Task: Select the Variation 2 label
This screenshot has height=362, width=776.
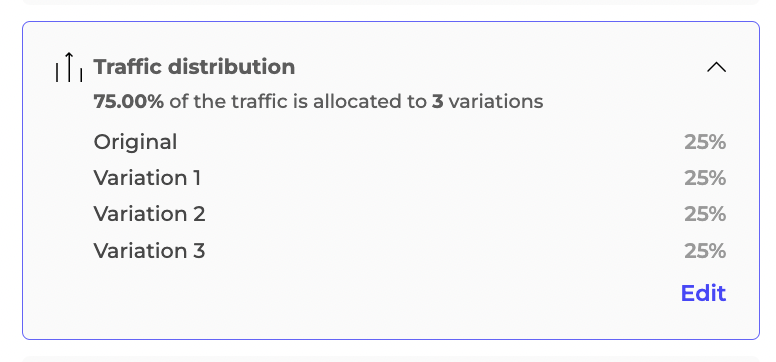Action: [149, 214]
